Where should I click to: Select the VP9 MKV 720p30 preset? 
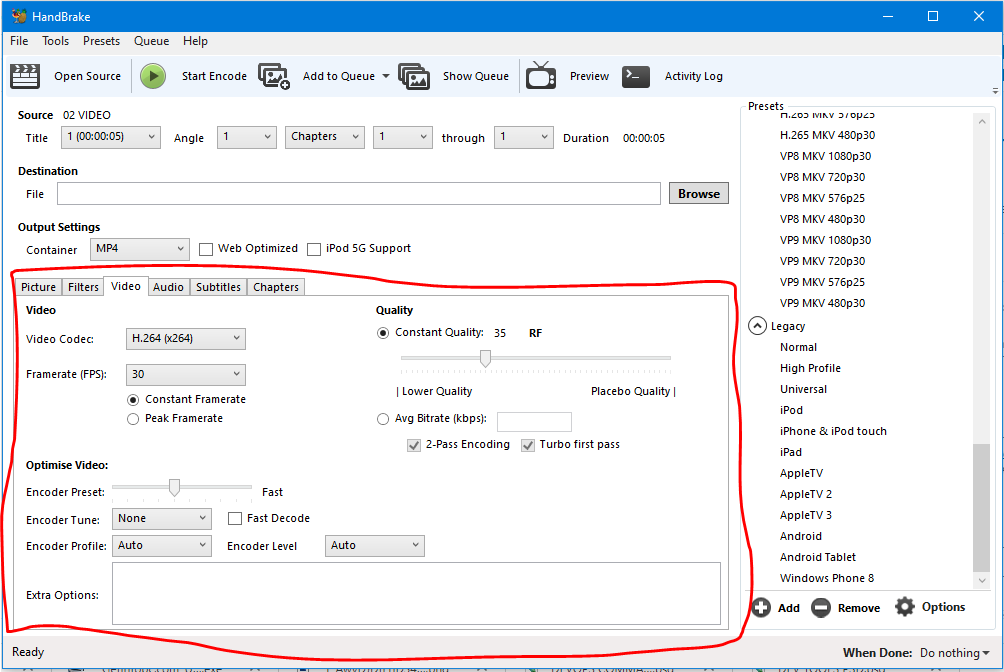click(822, 261)
